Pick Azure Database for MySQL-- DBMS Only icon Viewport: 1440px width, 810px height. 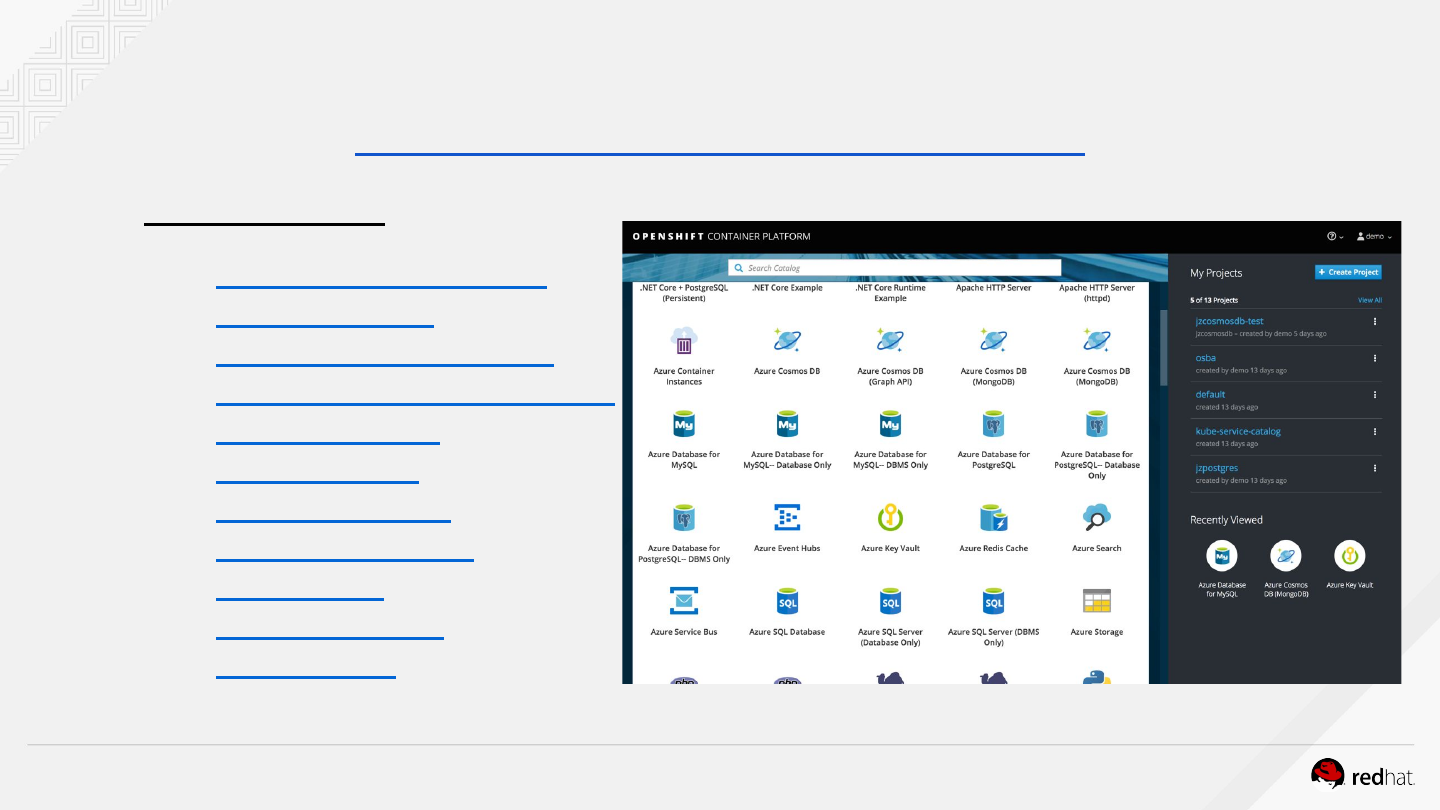(x=890, y=424)
